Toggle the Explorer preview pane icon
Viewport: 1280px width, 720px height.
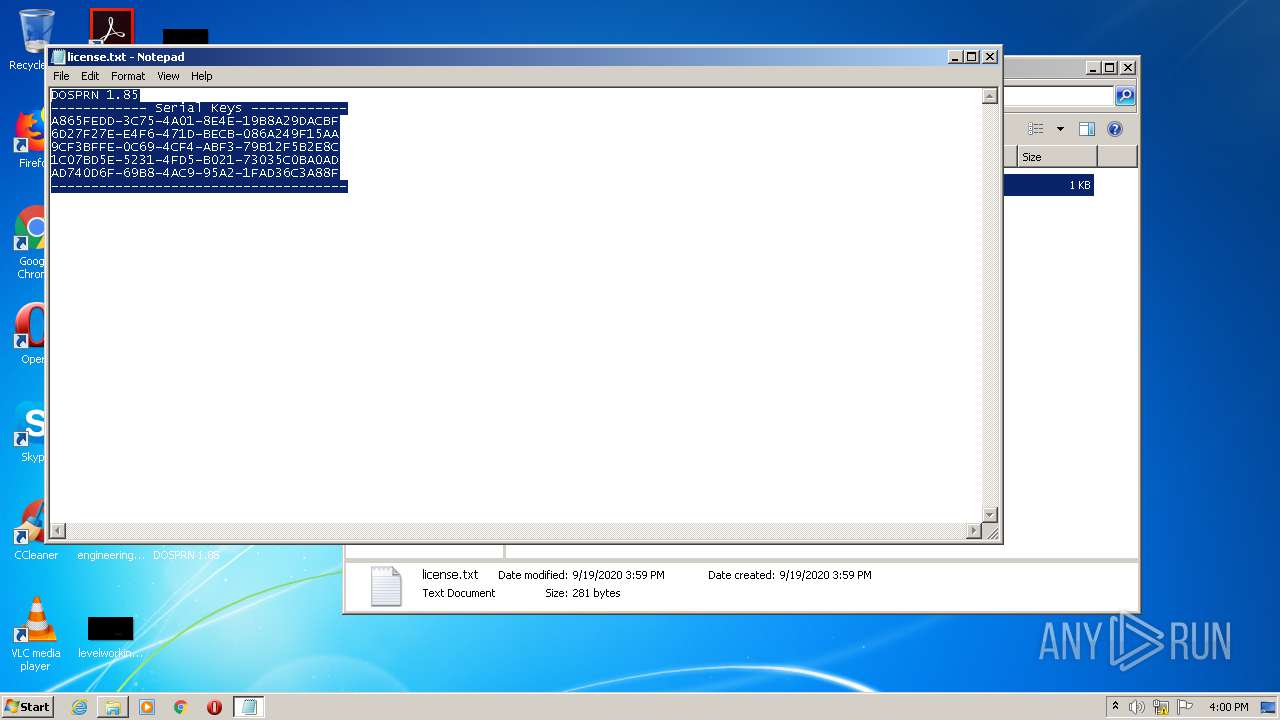click(1087, 129)
